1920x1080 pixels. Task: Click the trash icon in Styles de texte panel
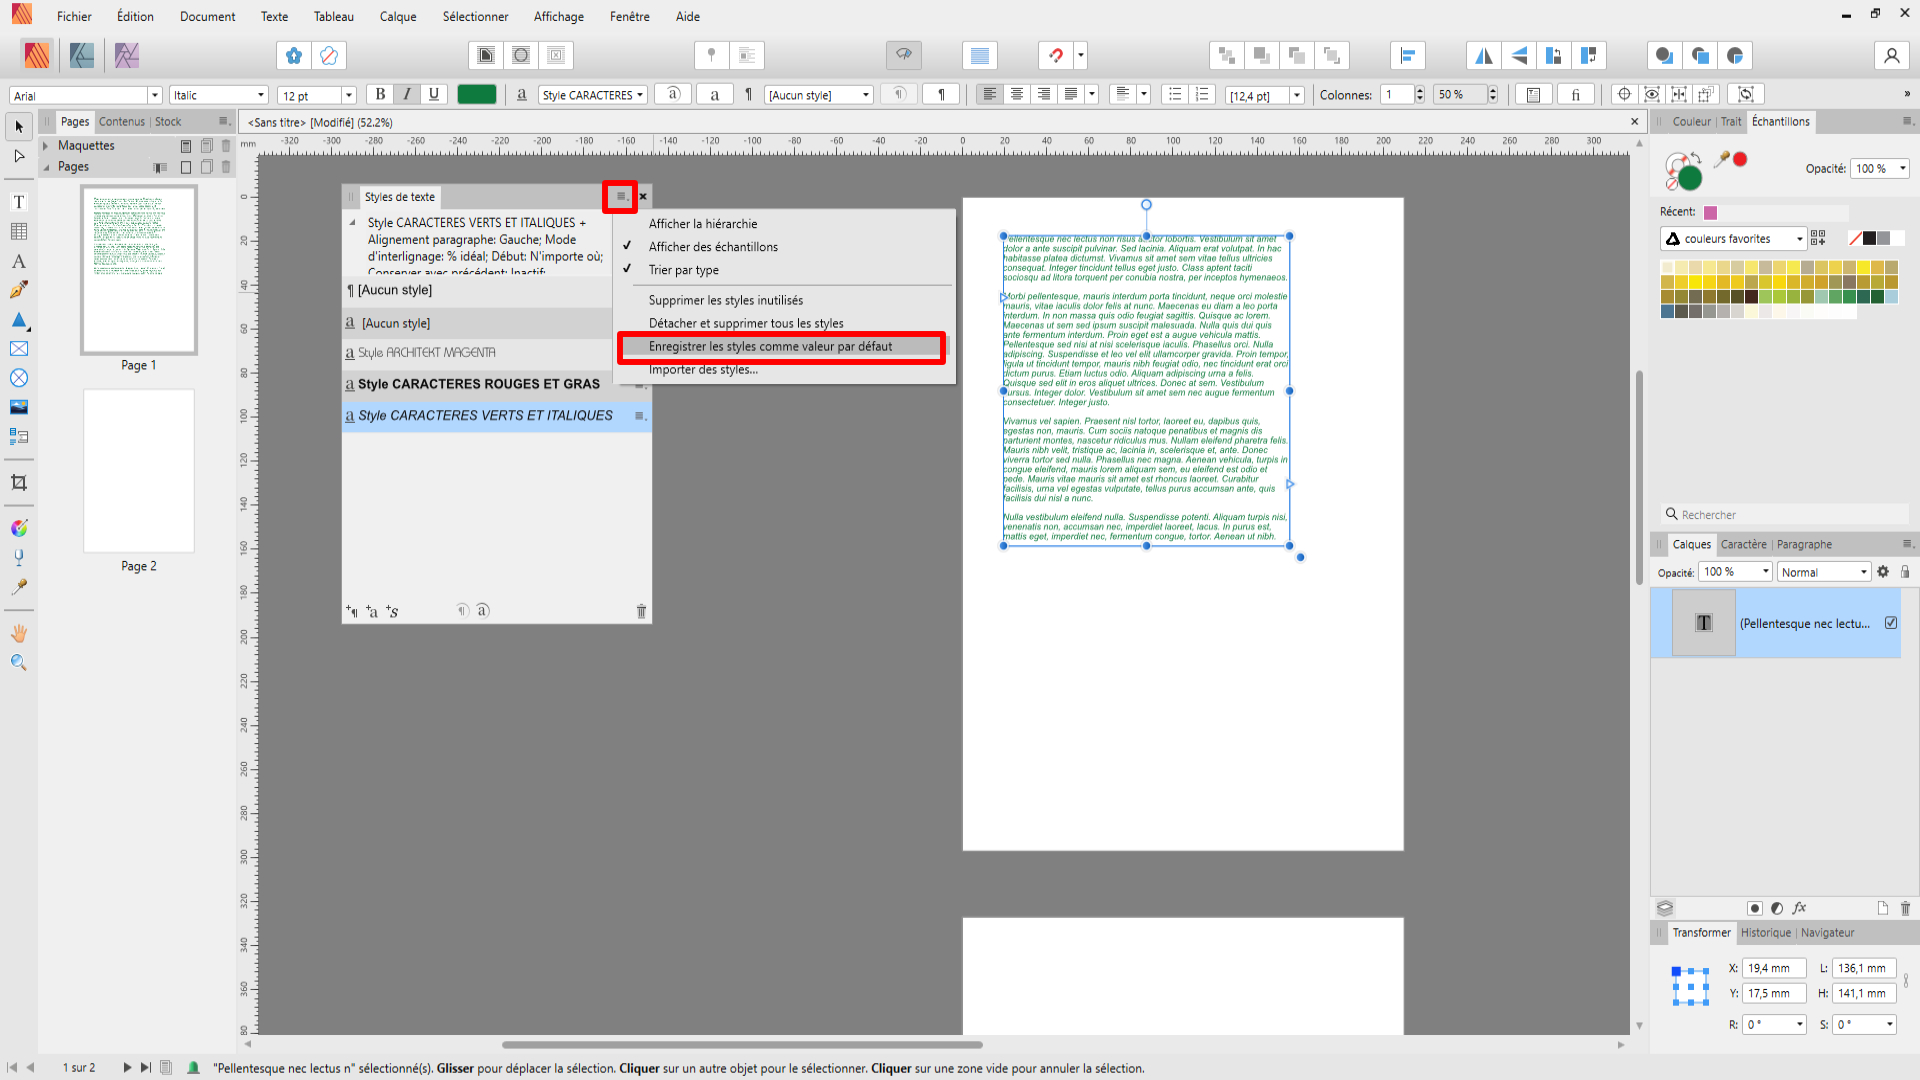(x=641, y=611)
